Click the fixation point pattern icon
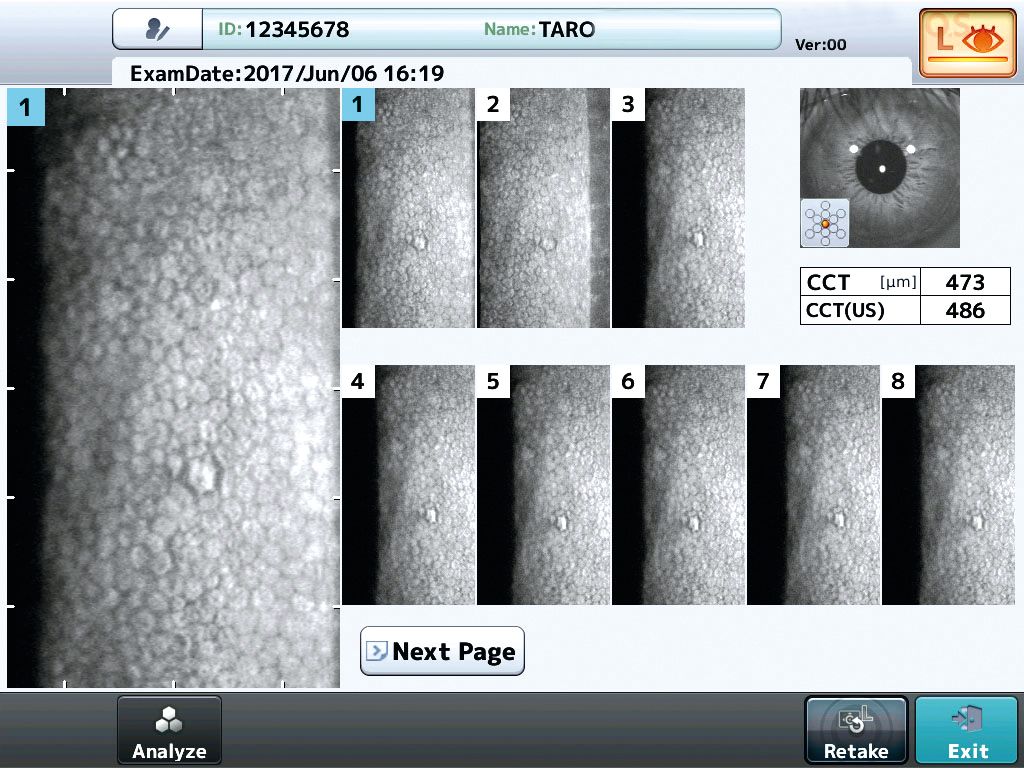1024x768 pixels. [x=825, y=223]
